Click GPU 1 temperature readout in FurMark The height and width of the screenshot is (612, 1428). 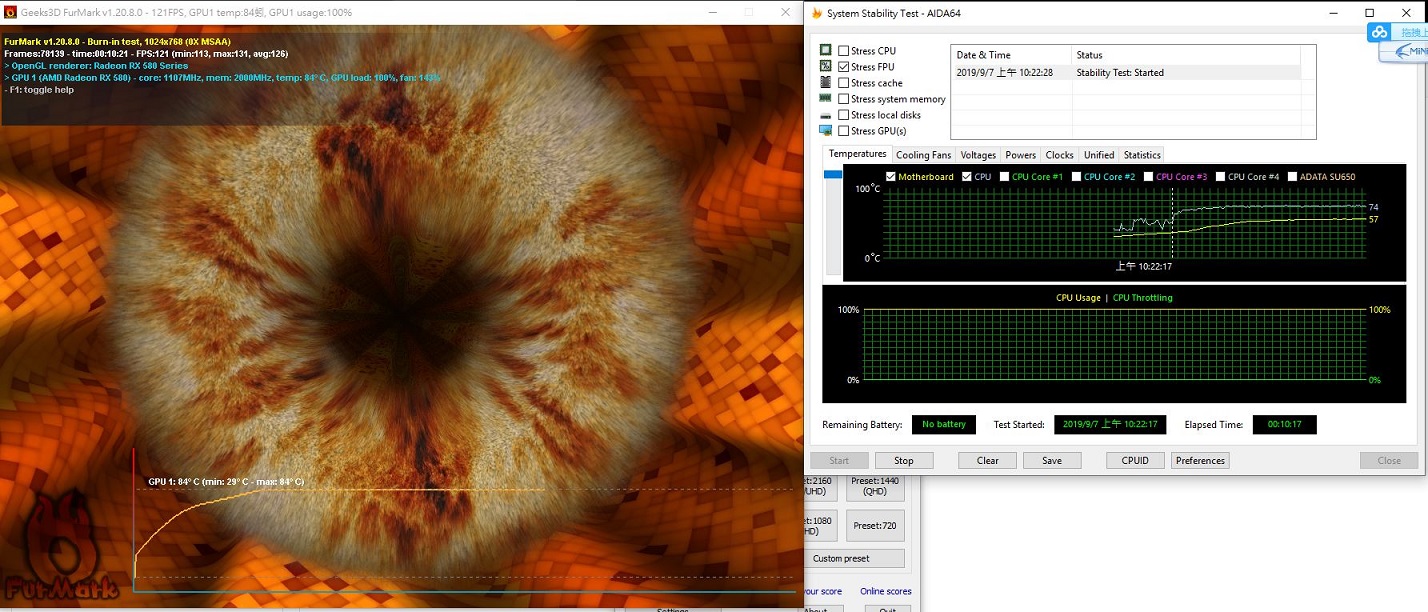226,482
